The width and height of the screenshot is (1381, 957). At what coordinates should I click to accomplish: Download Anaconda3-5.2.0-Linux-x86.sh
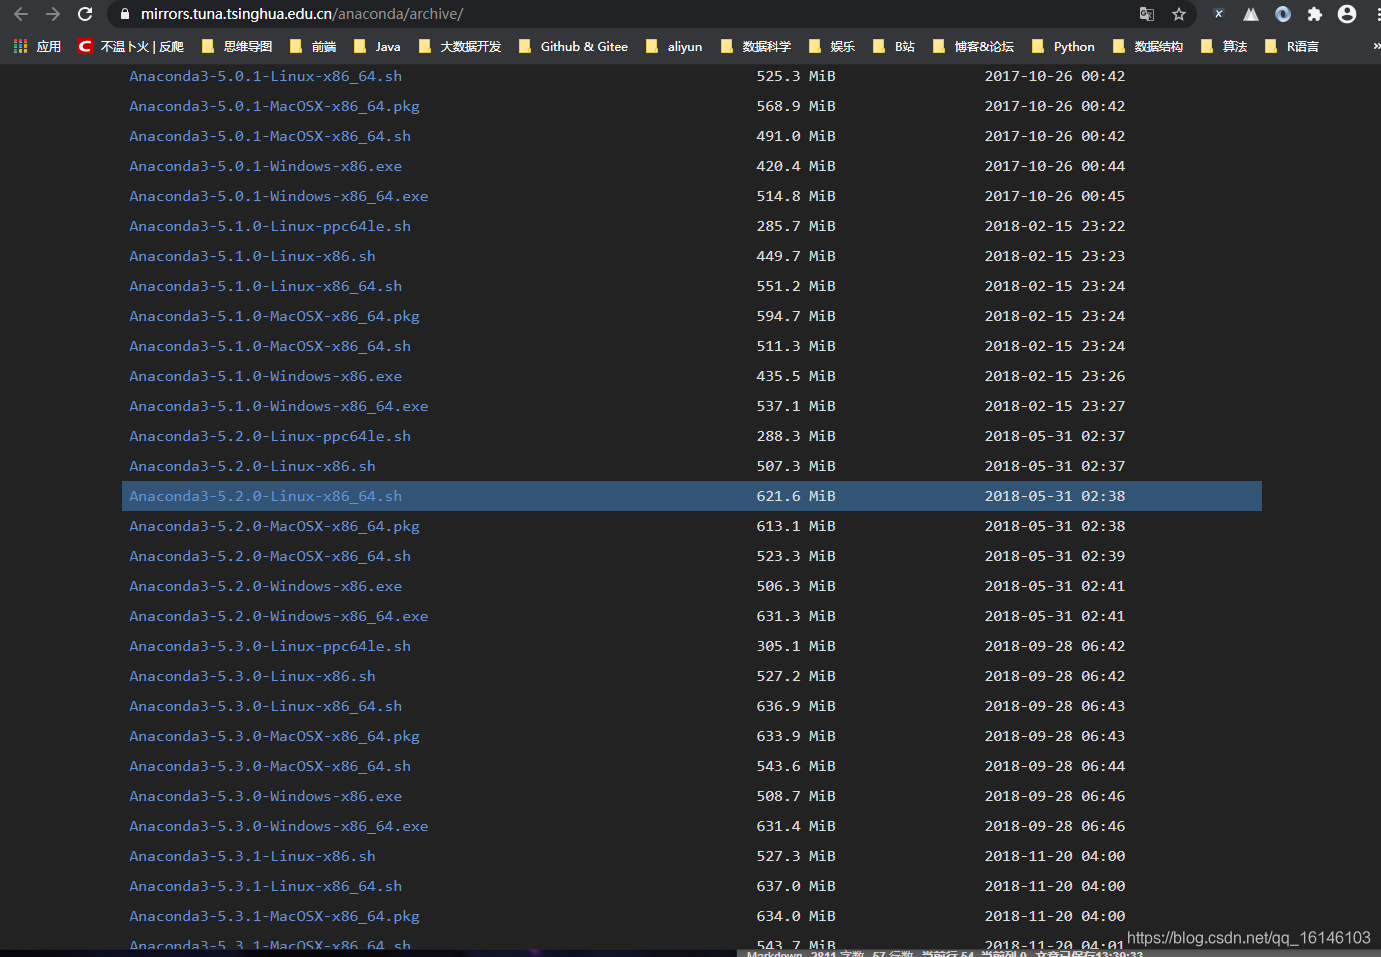pos(253,466)
